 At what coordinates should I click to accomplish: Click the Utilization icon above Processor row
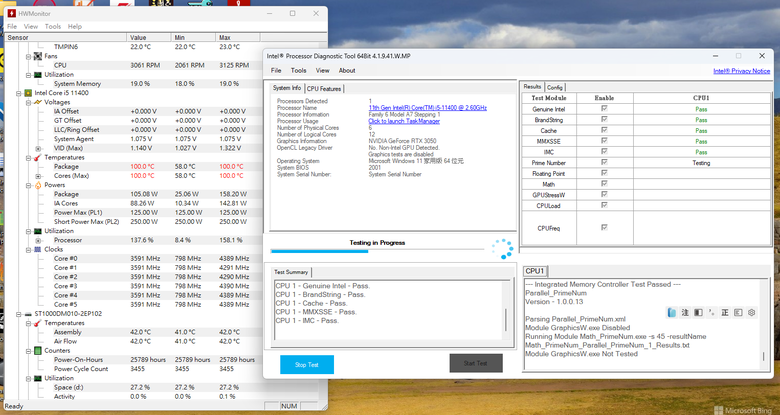click(x=37, y=231)
